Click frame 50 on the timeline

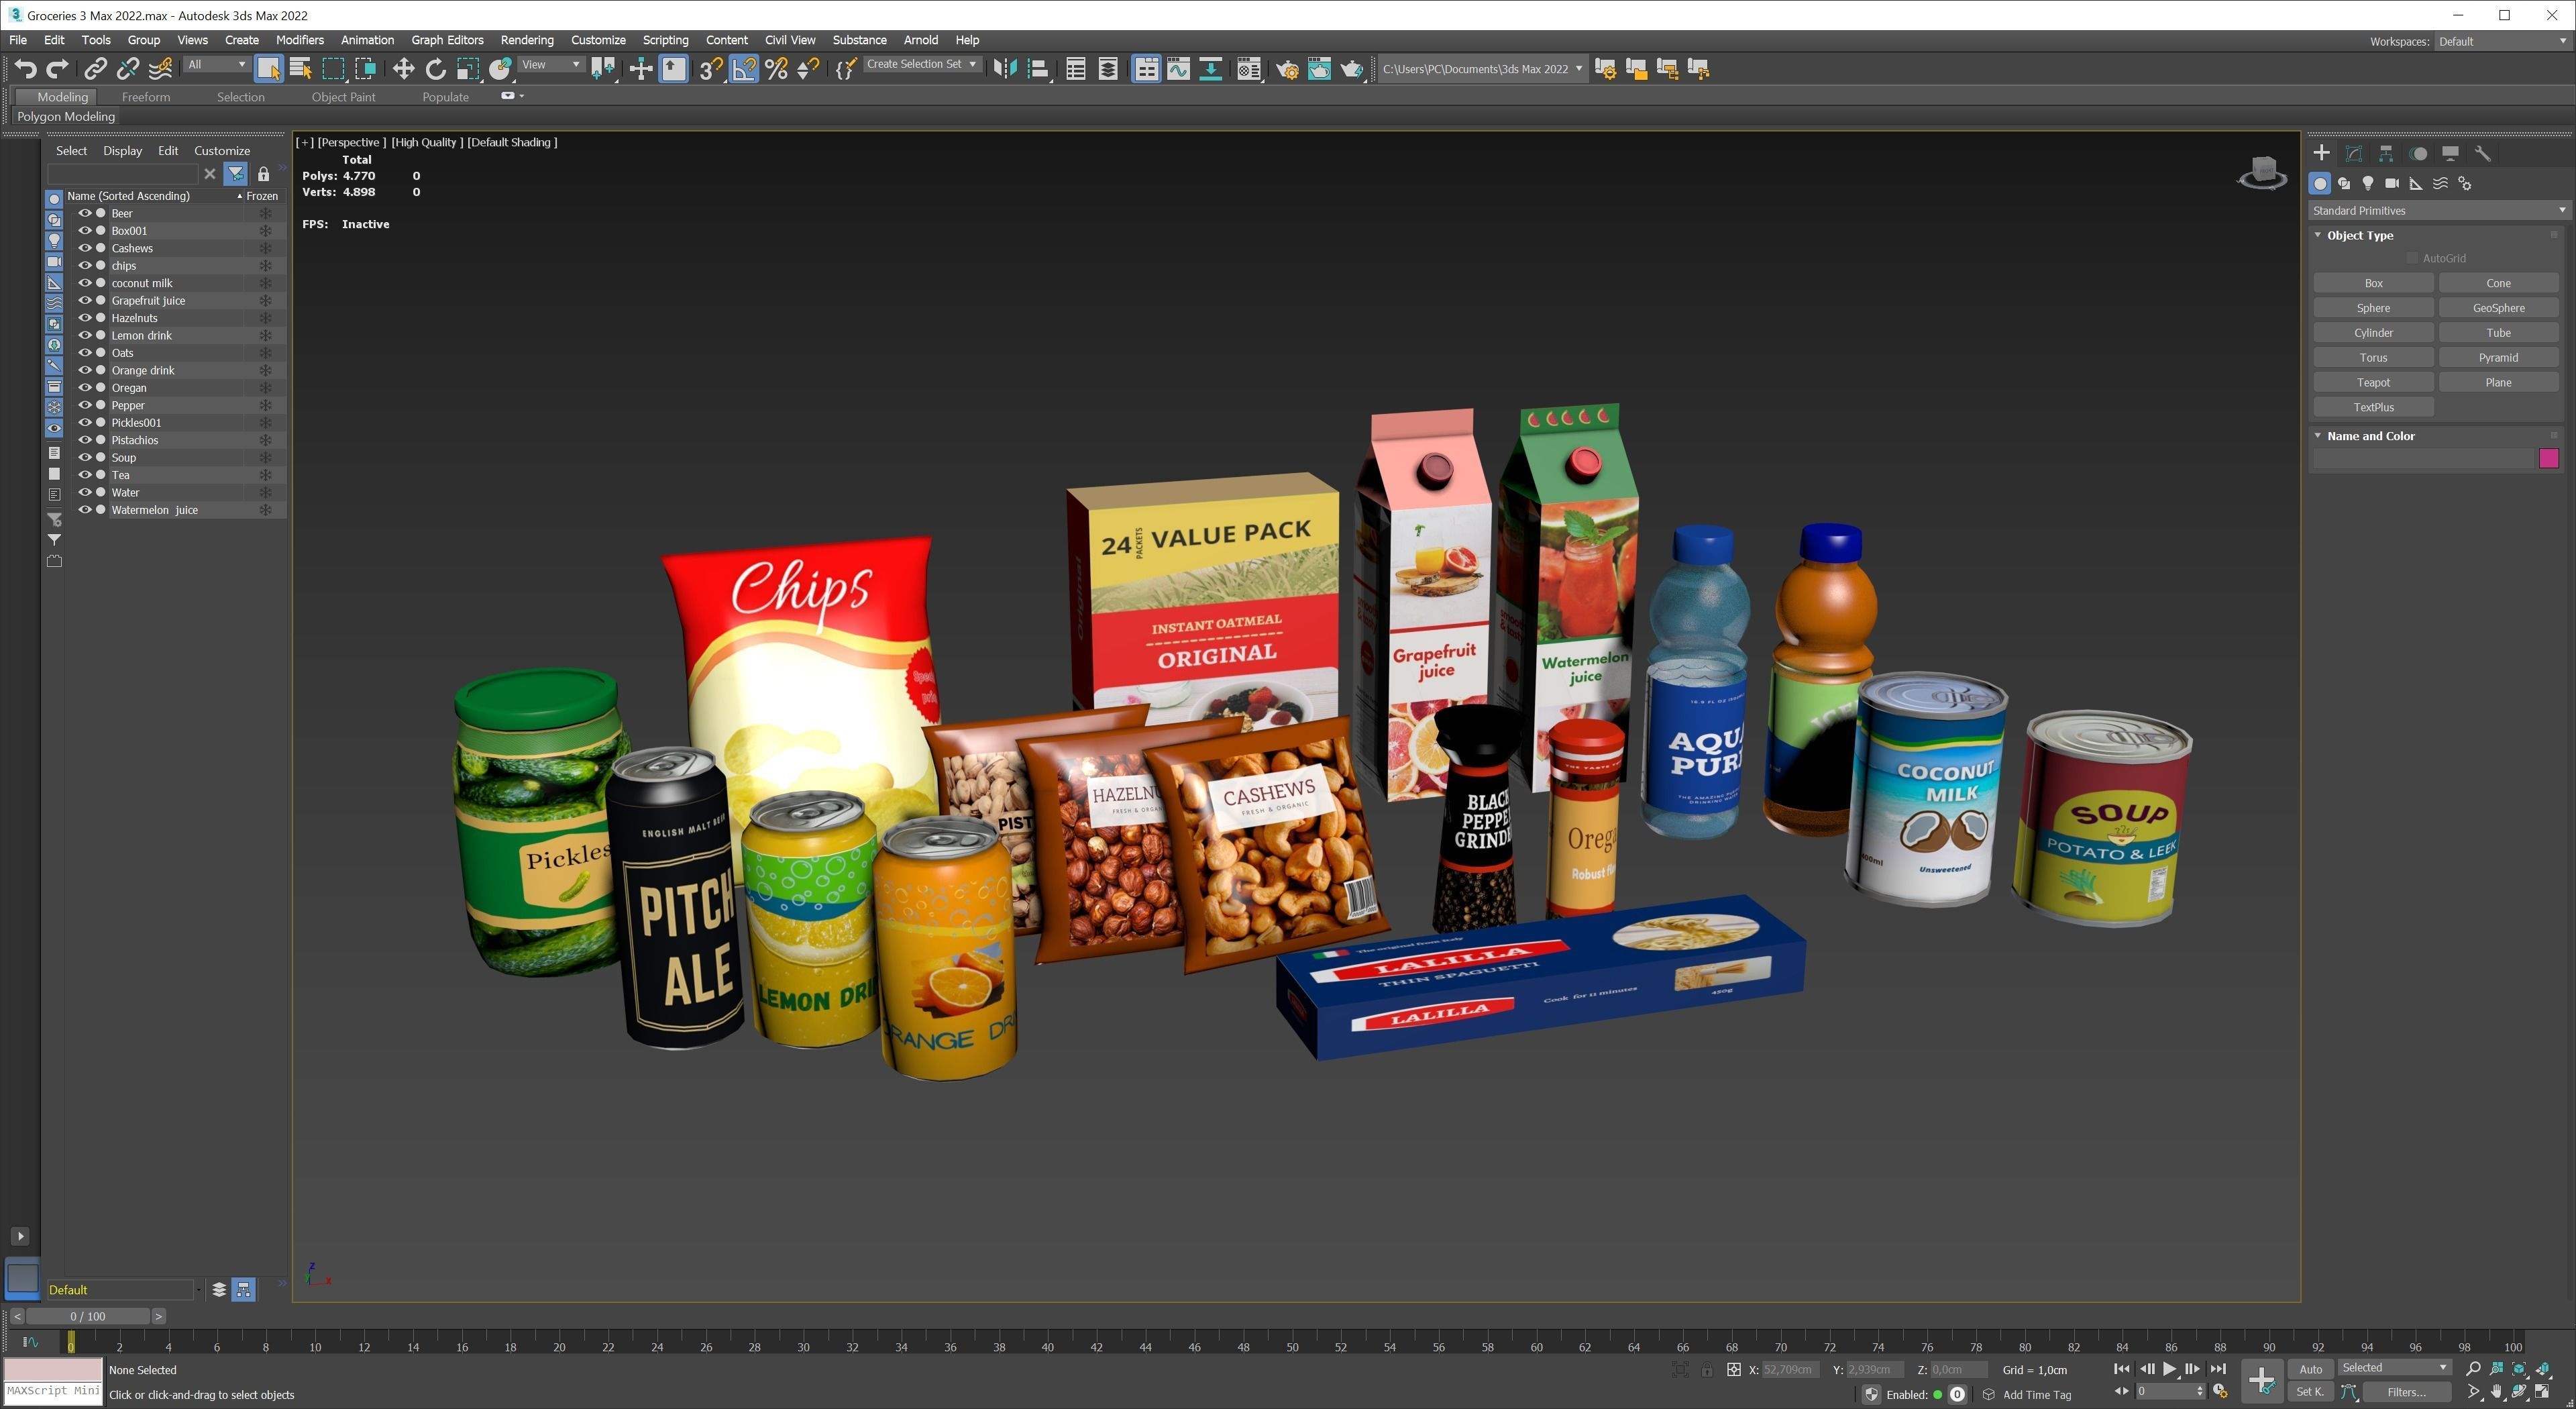pyautogui.click(x=1292, y=1347)
